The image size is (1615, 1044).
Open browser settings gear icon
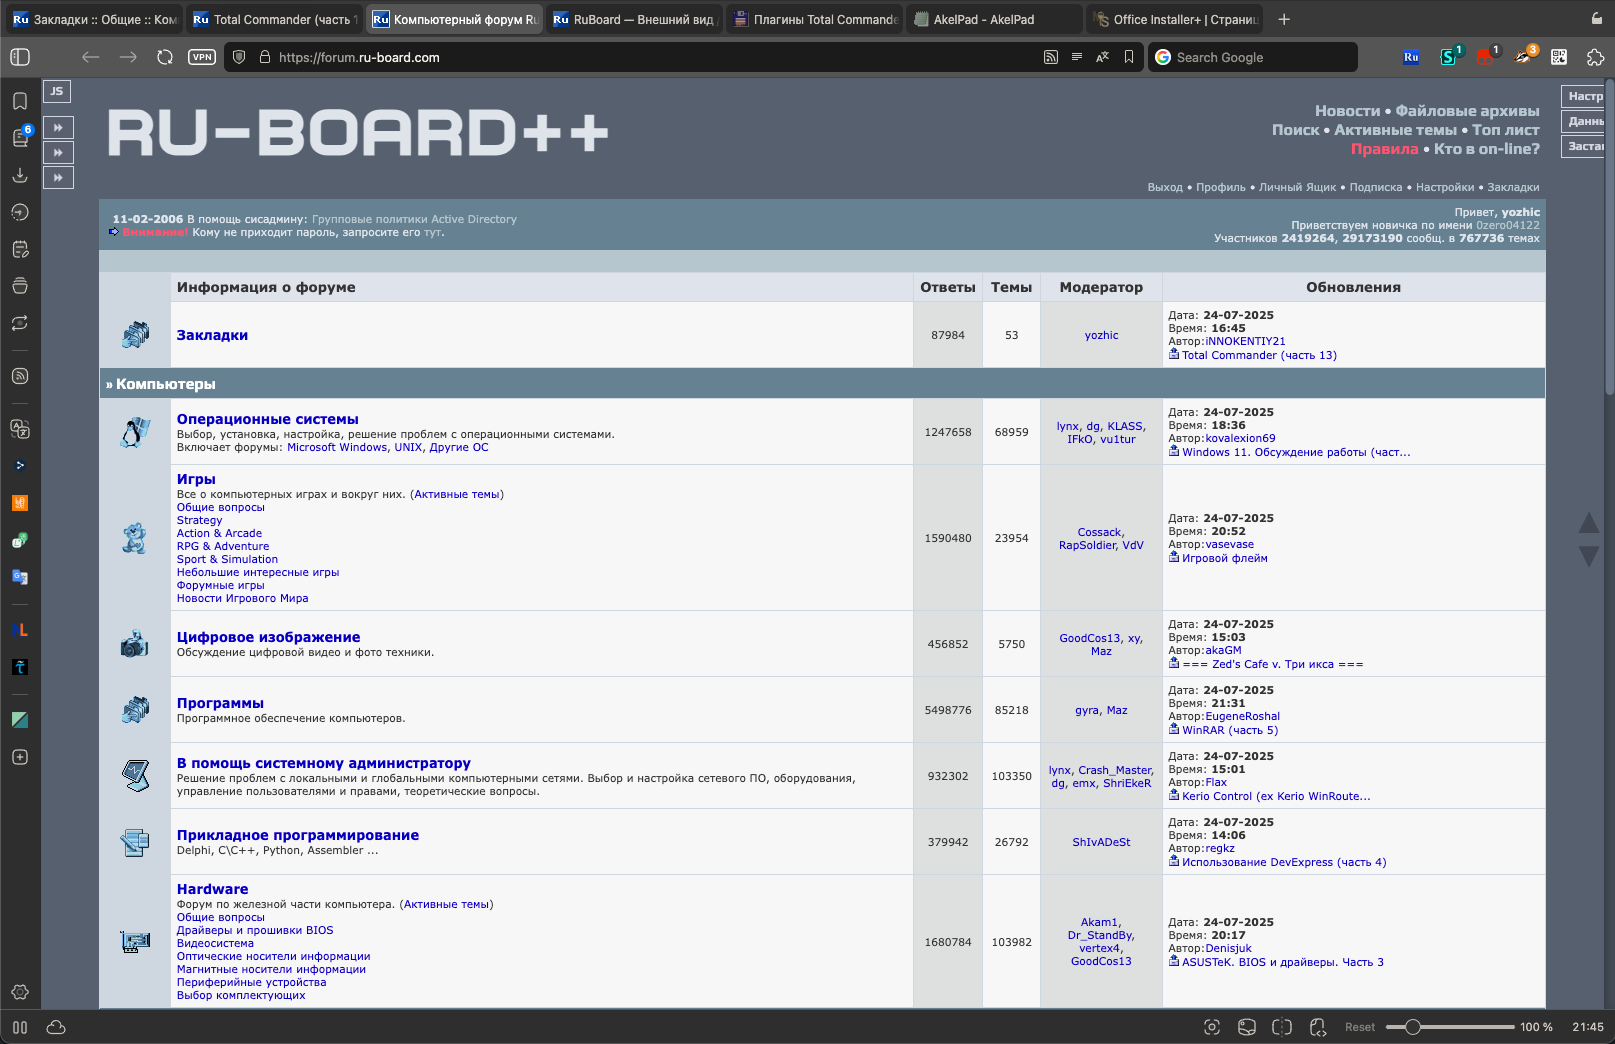[x=20, y=992]
